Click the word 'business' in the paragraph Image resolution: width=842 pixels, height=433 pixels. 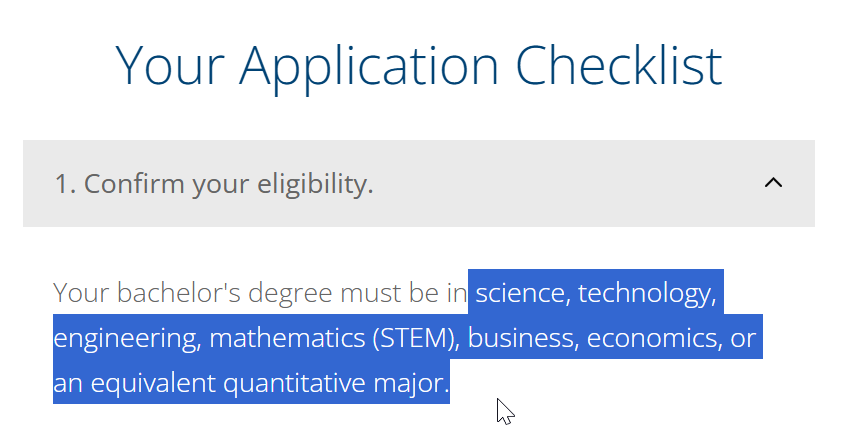click(520, 338)
